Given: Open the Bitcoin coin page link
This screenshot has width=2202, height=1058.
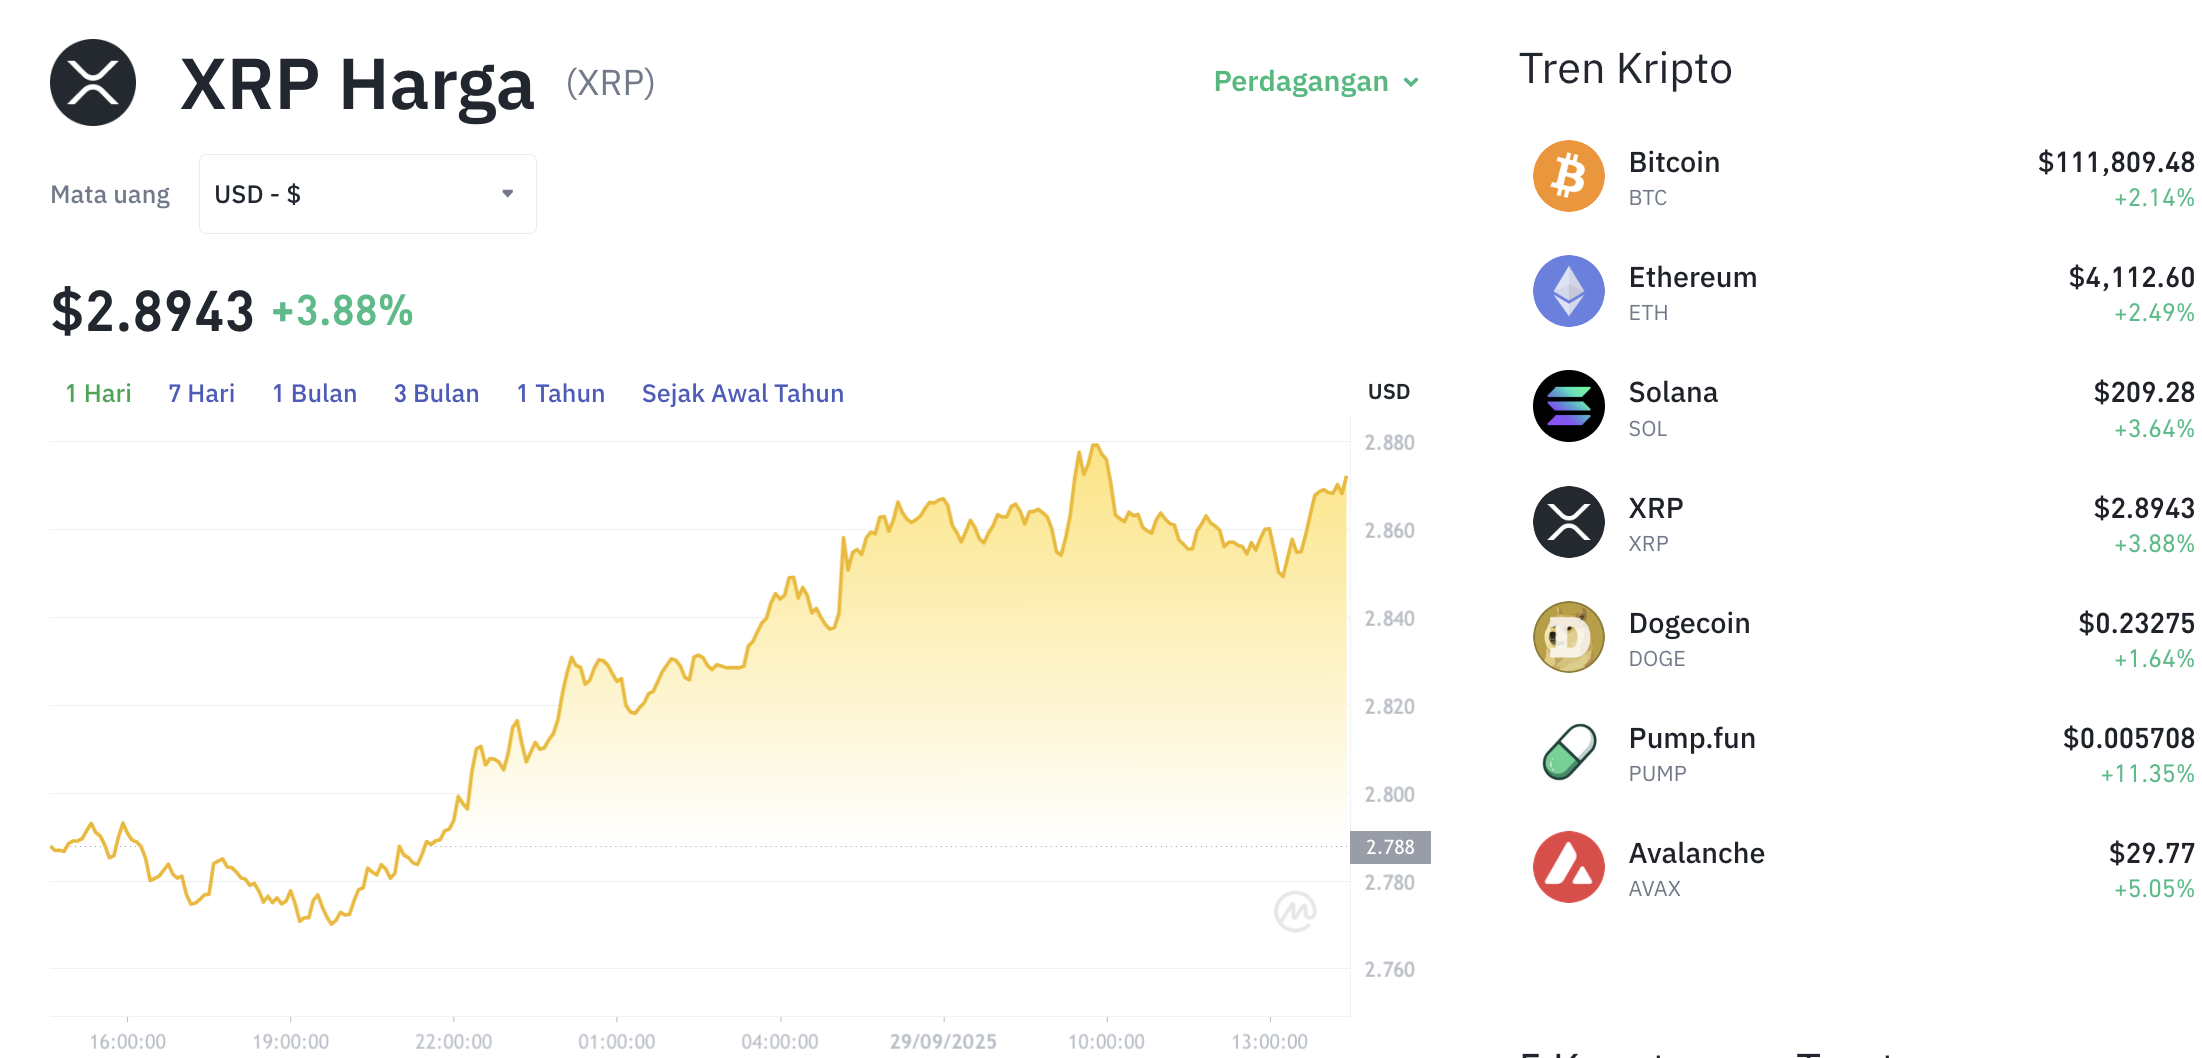Looking at the screenshot, I should point(1673,161).
